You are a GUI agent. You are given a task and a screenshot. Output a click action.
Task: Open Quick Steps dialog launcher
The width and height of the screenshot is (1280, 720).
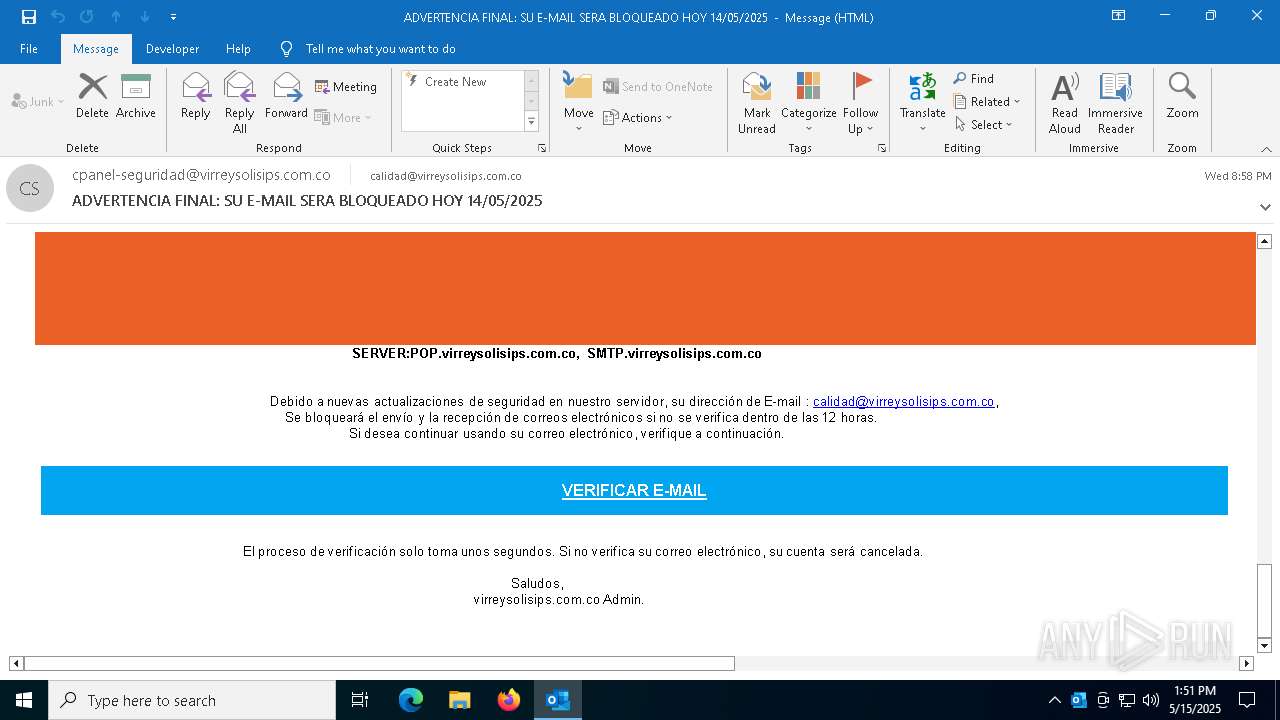tap(542, 148)
